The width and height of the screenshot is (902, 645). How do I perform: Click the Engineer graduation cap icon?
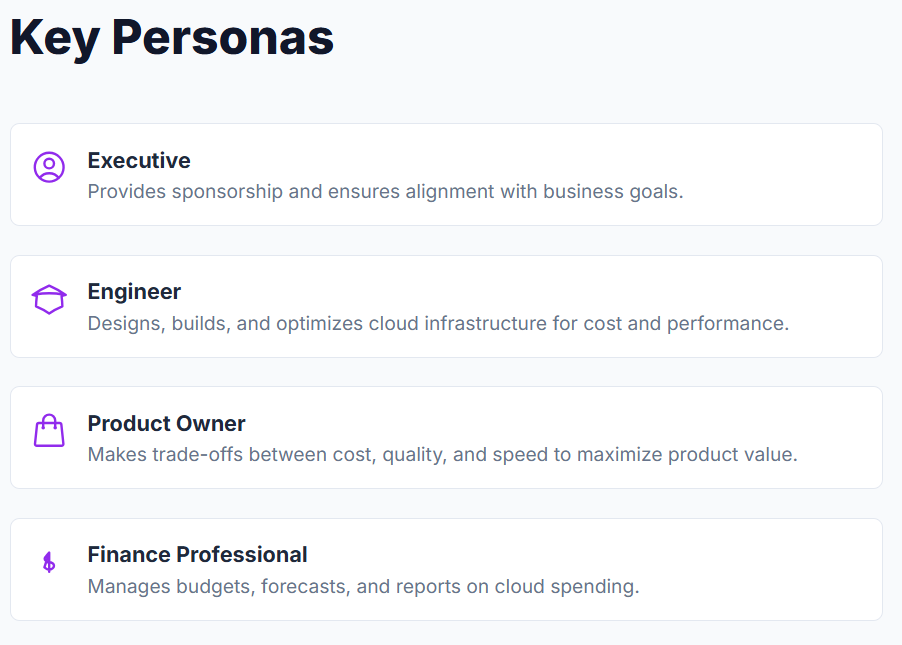point(49,299)
